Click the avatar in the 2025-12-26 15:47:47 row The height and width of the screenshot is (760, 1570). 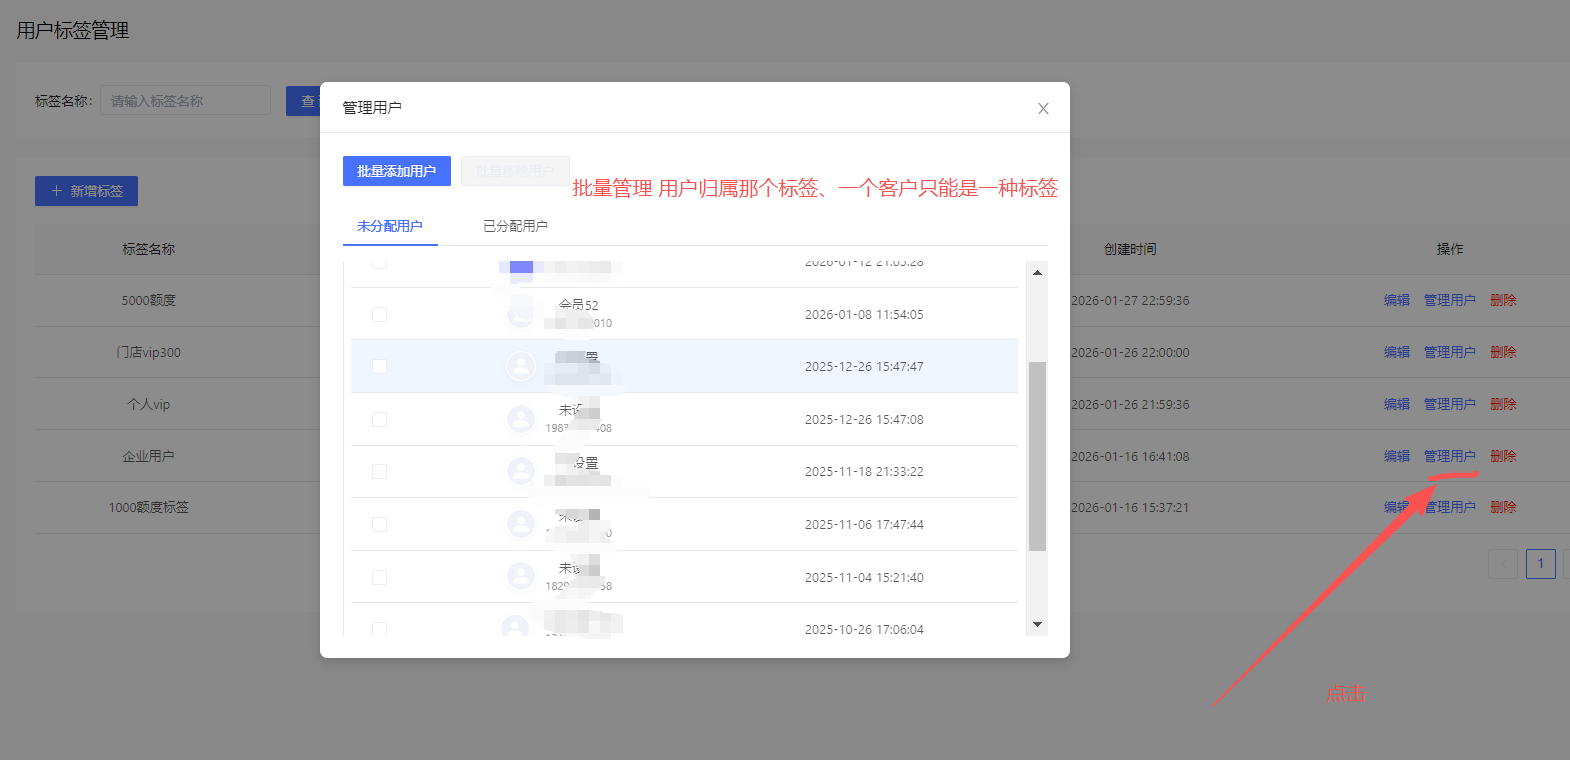coord(520,366)
